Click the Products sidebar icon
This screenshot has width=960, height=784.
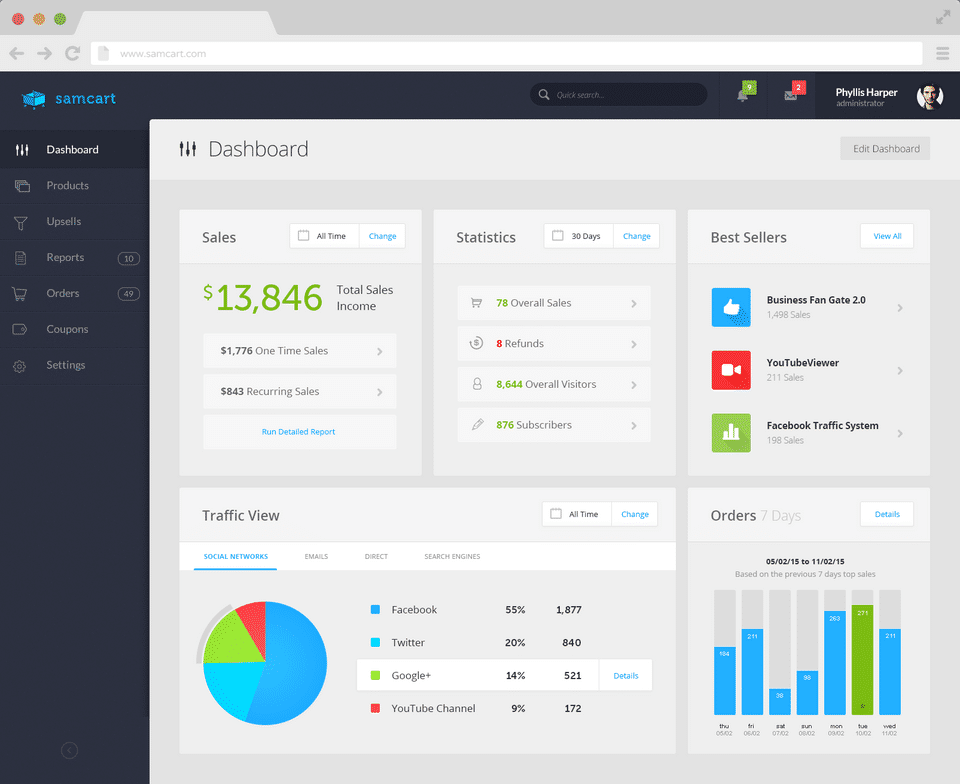pos(22,185)
